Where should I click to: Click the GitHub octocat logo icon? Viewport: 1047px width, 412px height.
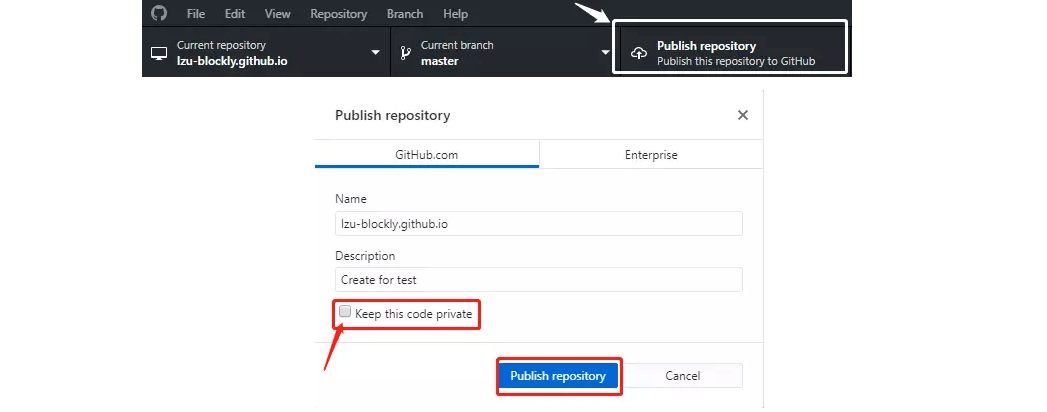pyautogui.click(x=158, y=13)
